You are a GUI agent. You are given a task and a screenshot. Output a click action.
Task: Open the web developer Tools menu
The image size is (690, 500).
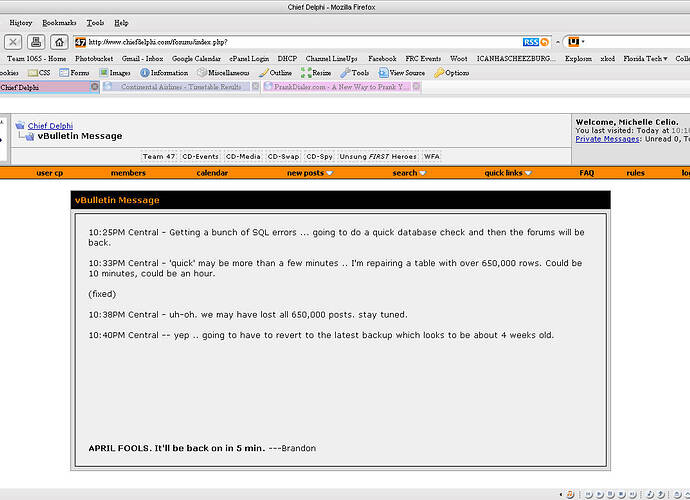point(355,73)
